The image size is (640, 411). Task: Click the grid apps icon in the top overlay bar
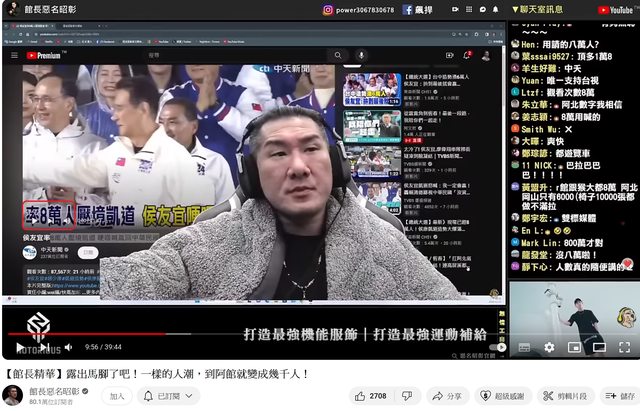pos(469,9)
